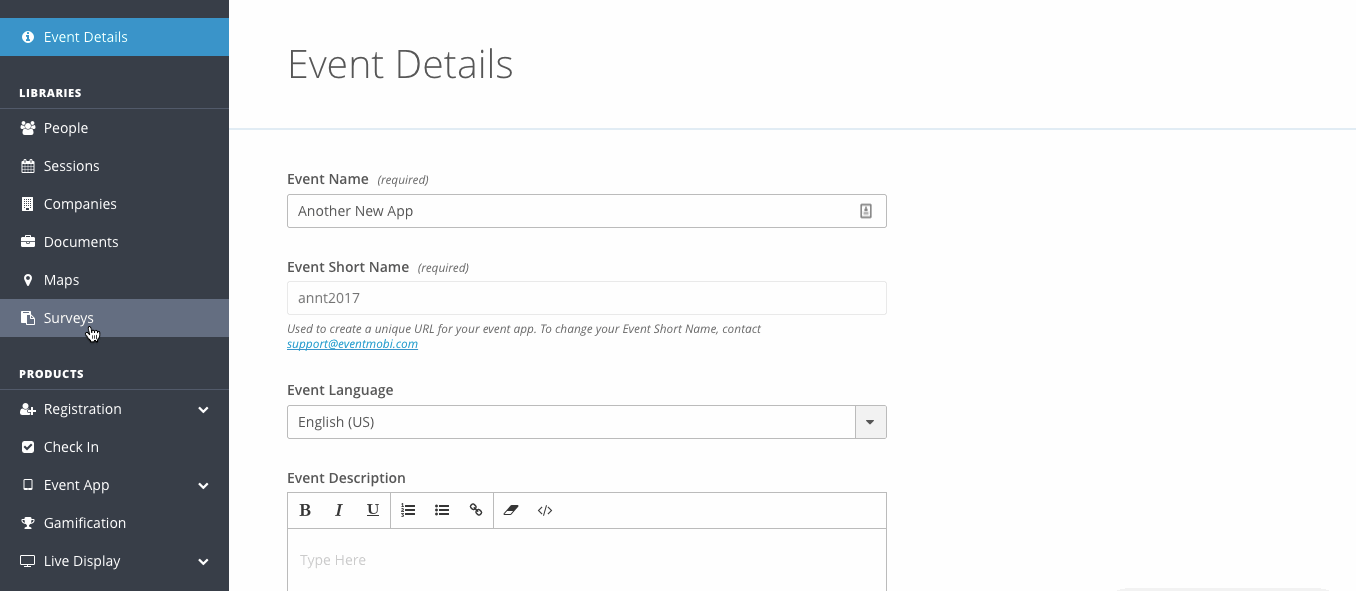Viewport: 1356px width, 591px height.
Task: Expand the Live Display submenu chevron
Action: pyautogui.click(x=203, y=562)
